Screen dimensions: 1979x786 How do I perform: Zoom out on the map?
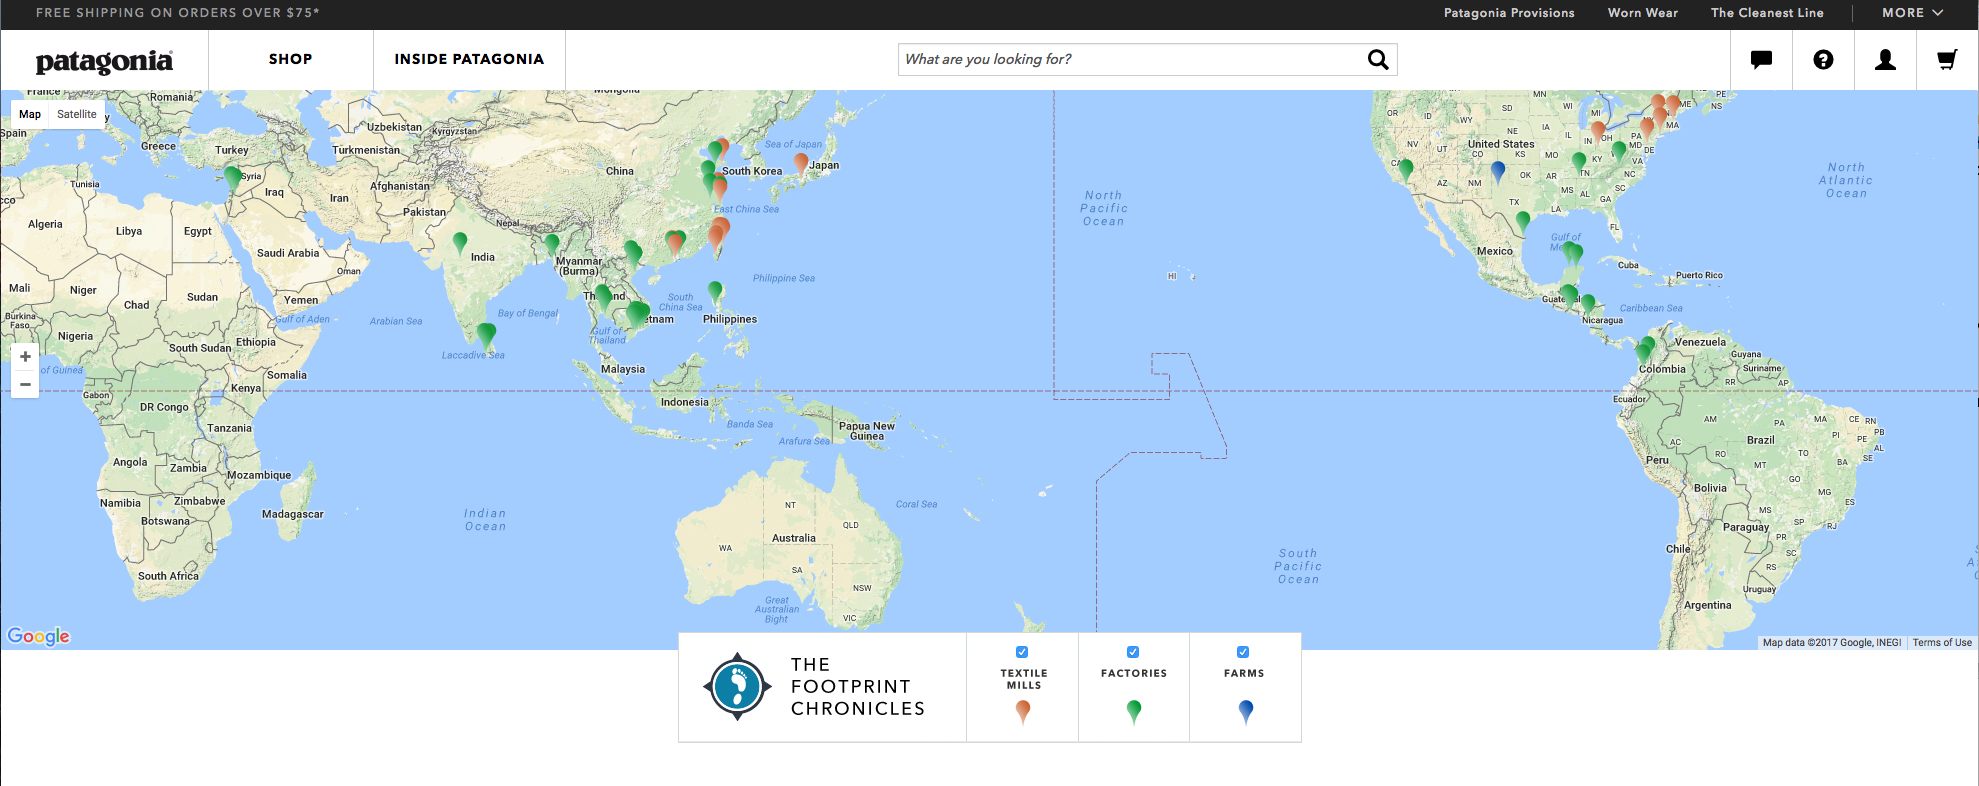tap(25, 384)
